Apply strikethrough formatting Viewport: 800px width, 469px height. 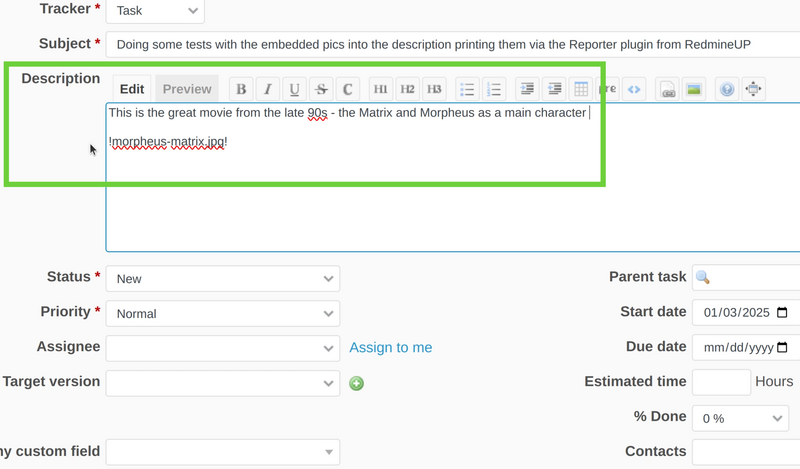320,89
